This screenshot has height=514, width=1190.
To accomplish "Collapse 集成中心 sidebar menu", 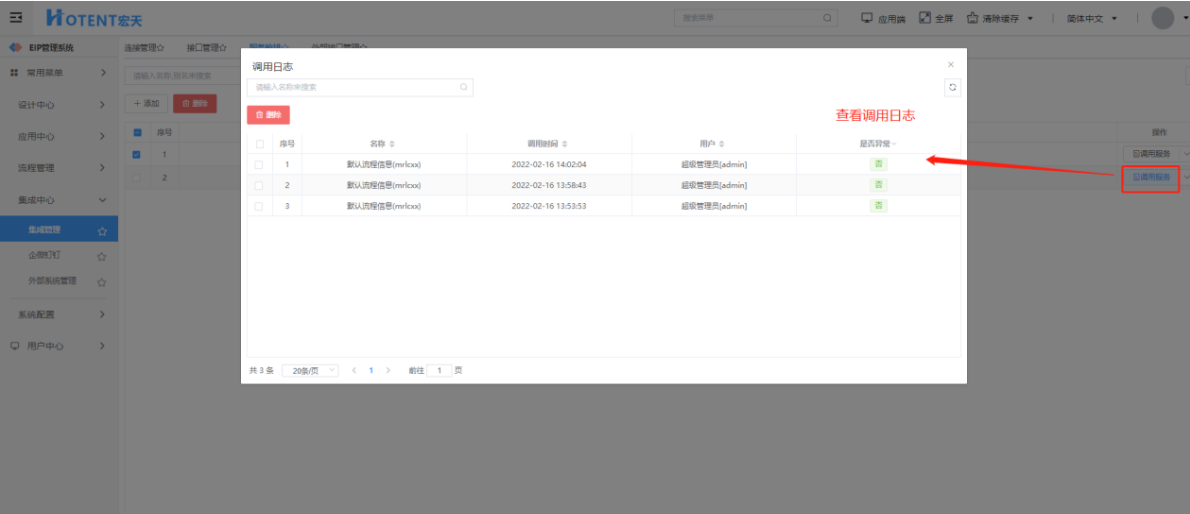I will (102, 200).
